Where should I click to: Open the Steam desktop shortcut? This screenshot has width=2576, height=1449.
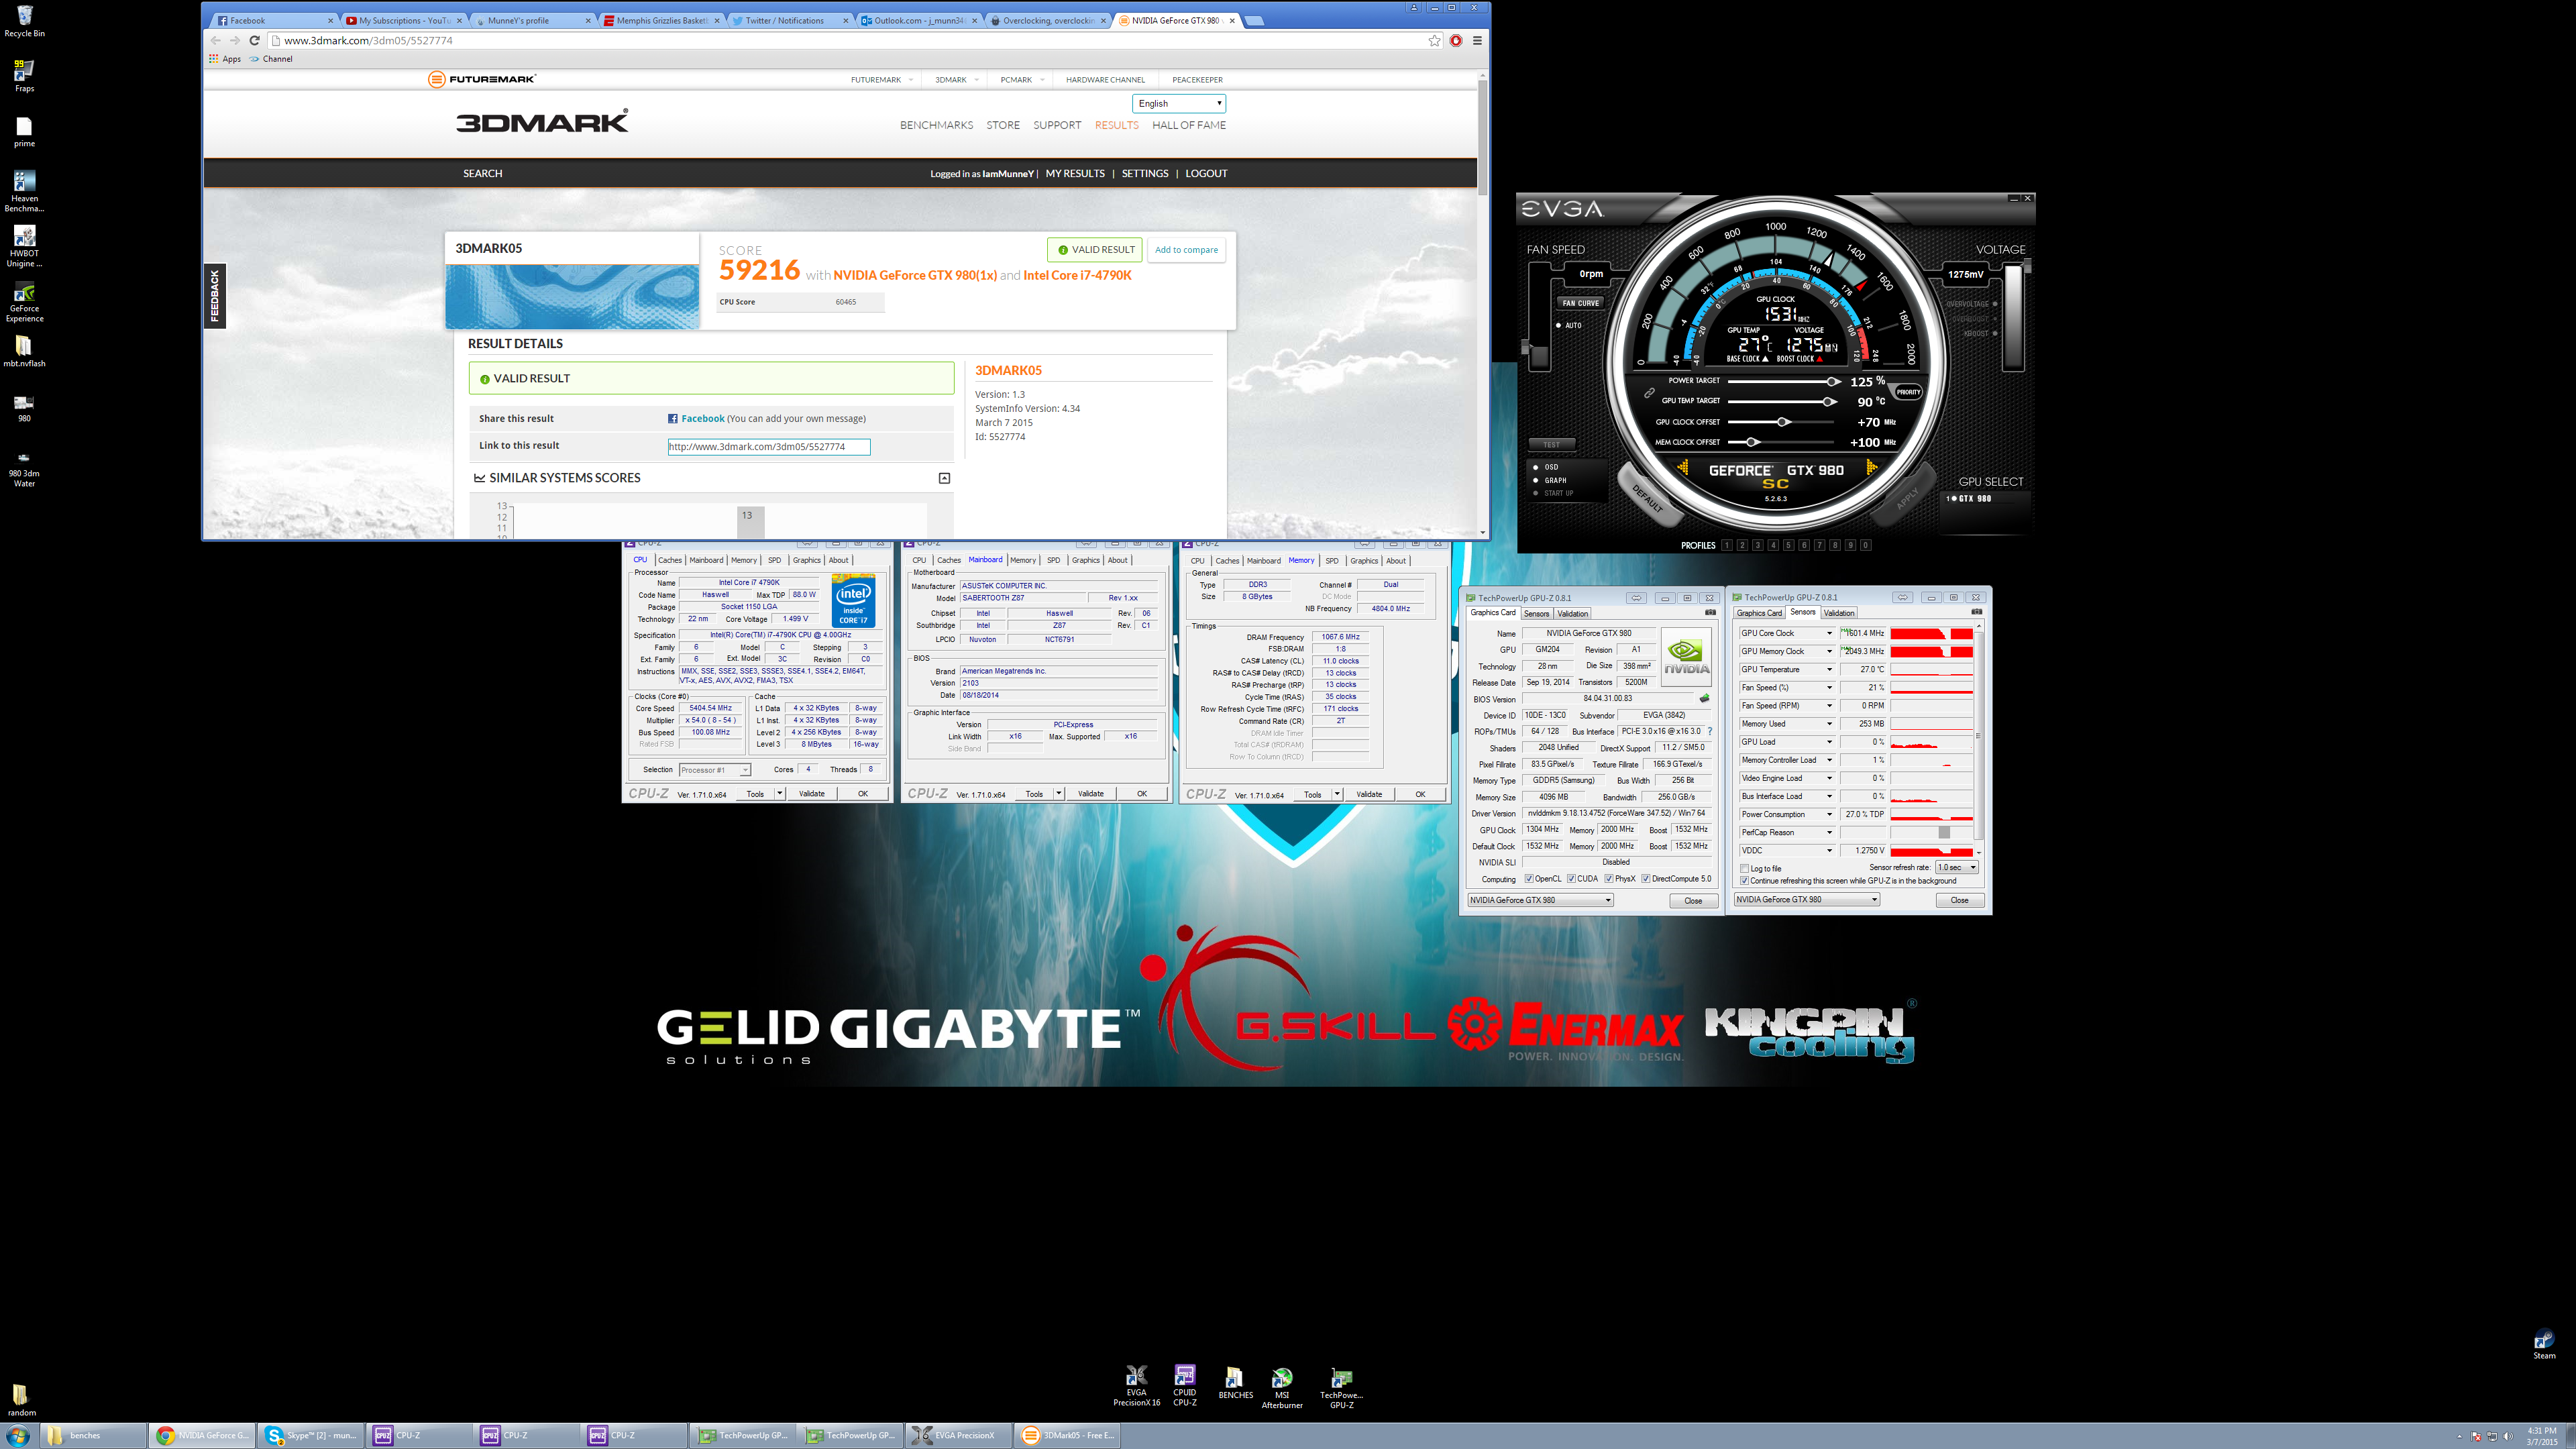point(2544,1344)
